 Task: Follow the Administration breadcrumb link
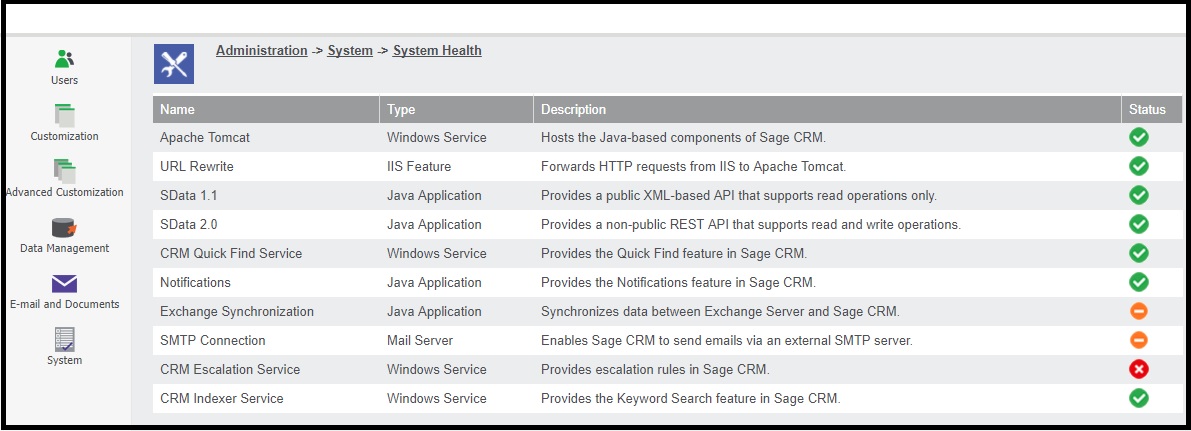[261, 50]
